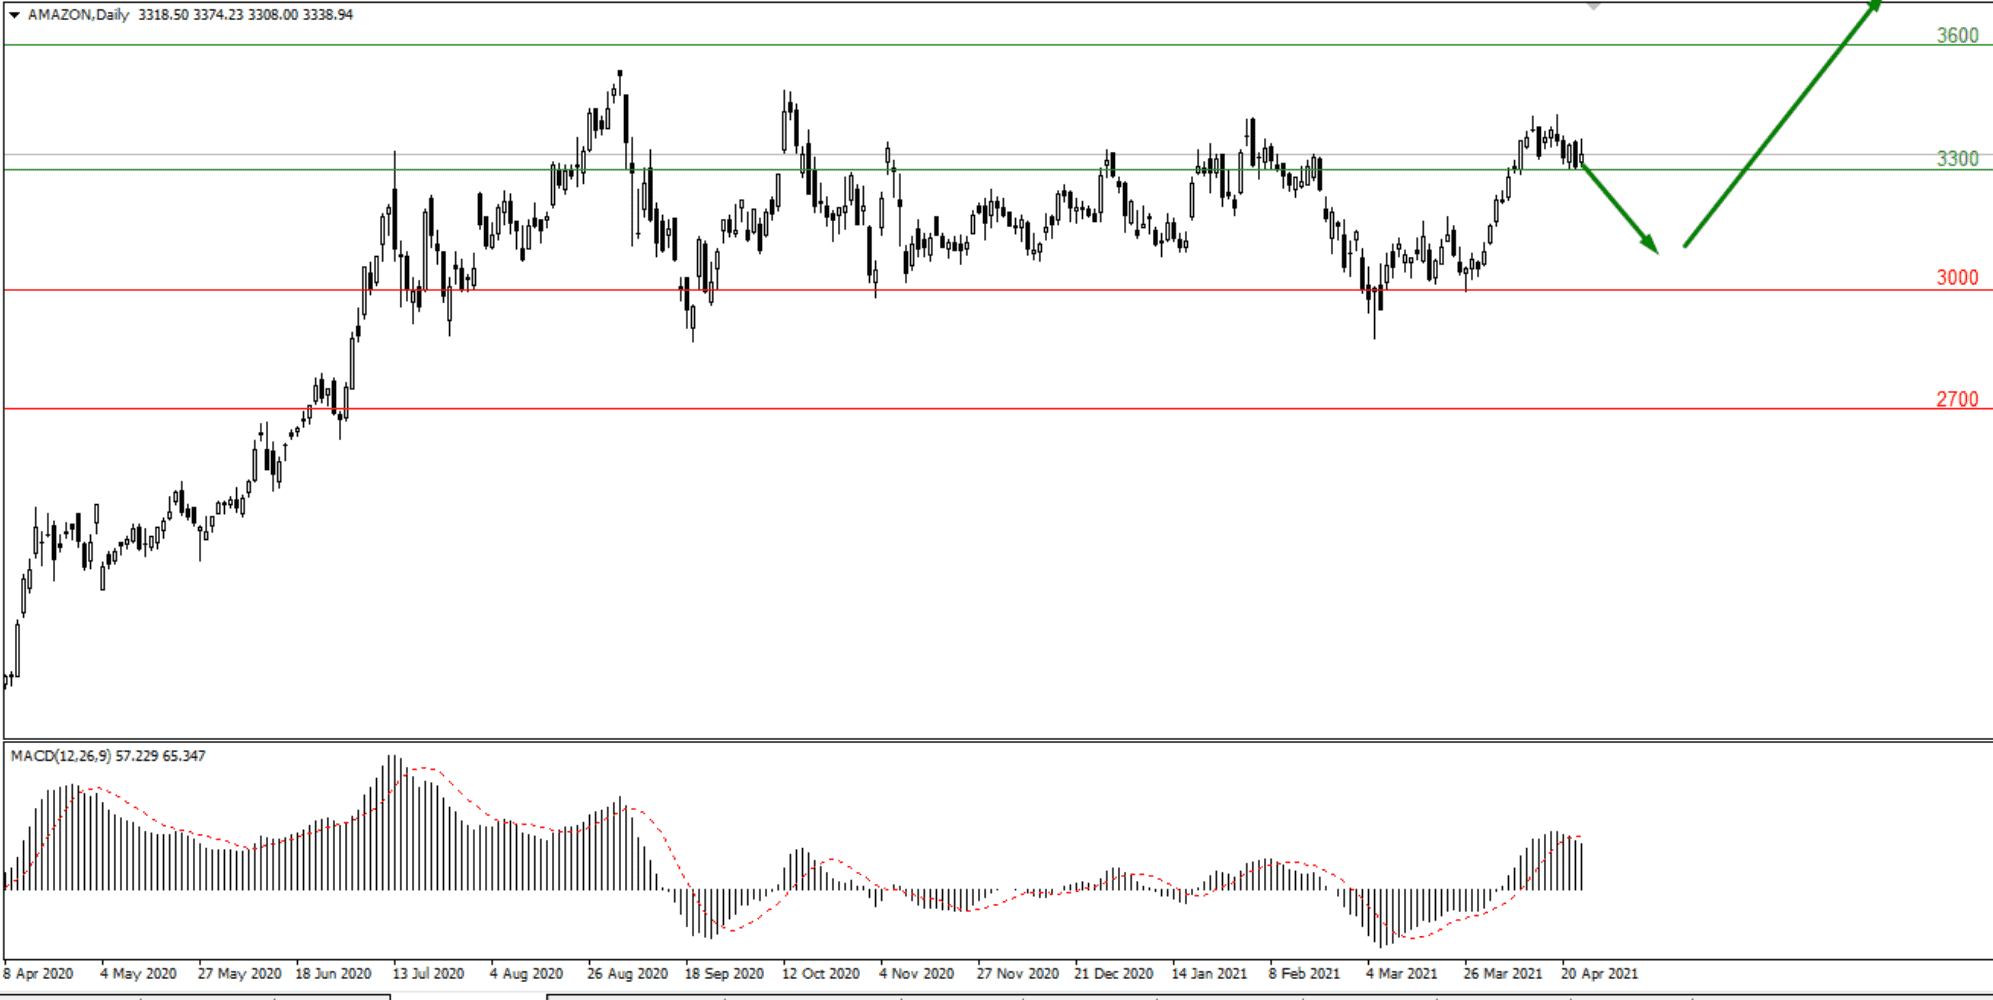The image size is (1993, 1000).
Task: Click the OHLC price values in header
Action: [x=245, y=15]
